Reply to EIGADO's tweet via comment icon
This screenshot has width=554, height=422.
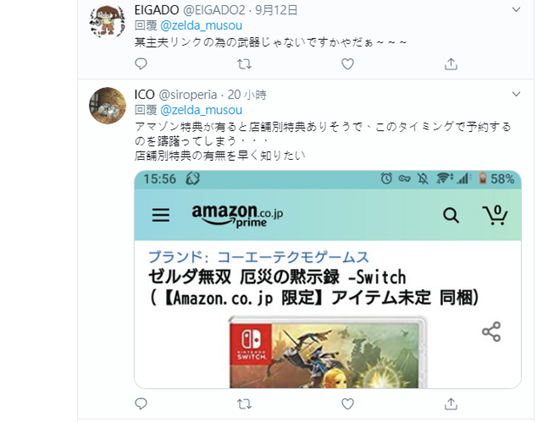click(x=141, y=64)
